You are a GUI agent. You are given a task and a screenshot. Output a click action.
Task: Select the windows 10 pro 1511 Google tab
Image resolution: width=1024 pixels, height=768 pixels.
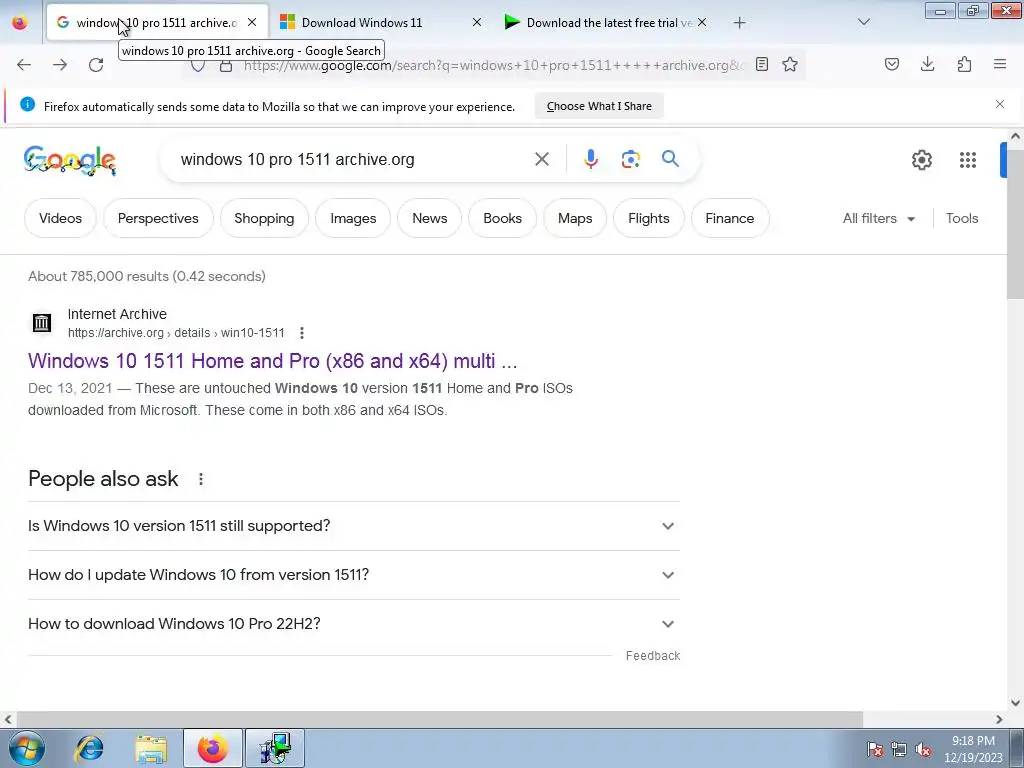point(157,23)
